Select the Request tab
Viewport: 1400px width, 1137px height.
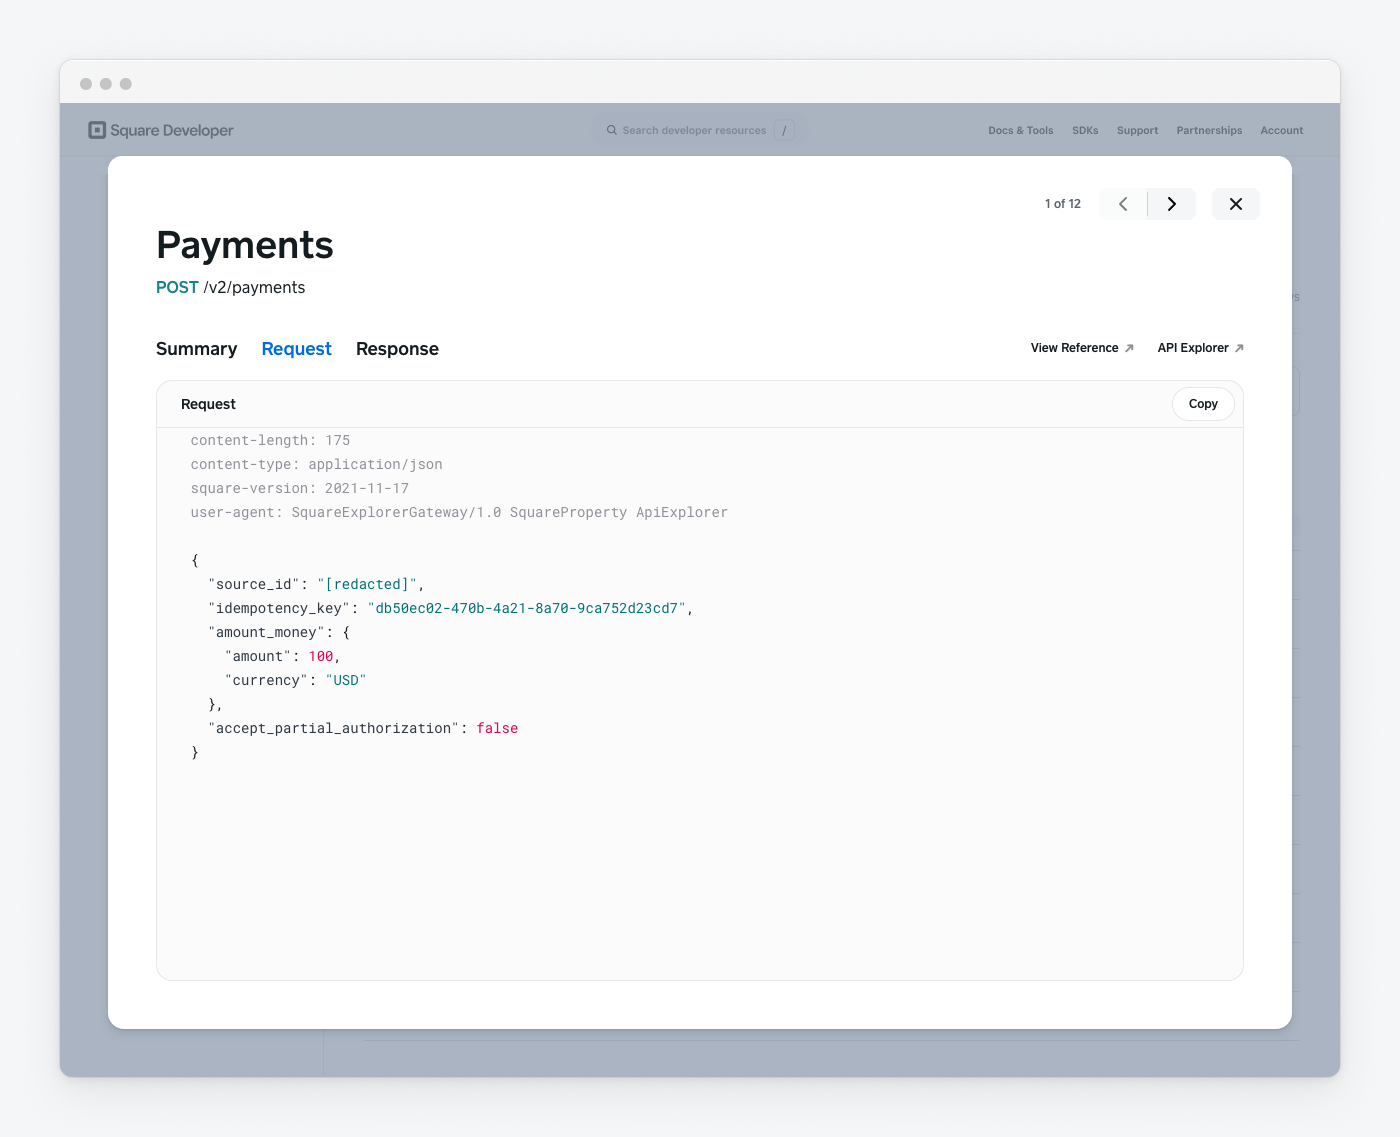296,349
